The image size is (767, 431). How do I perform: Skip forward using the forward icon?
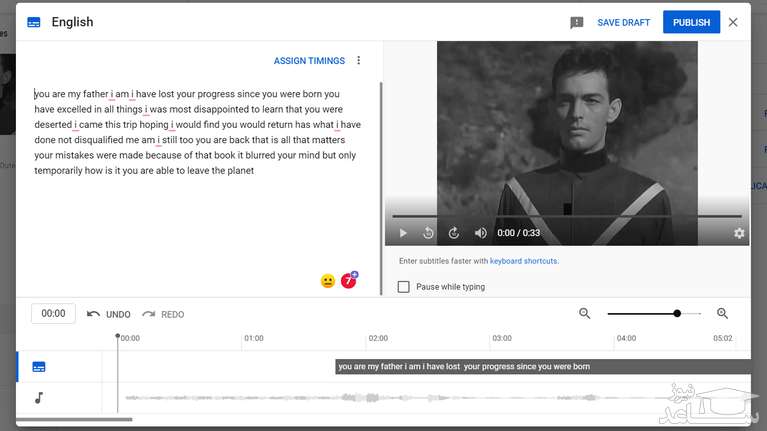(x=453, y=233)
